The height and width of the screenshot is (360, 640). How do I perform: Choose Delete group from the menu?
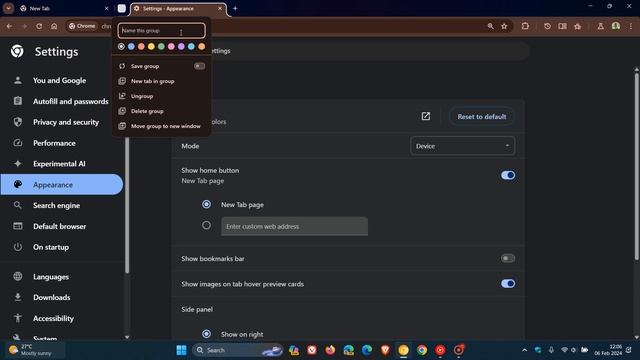click(x=162, y=111)
